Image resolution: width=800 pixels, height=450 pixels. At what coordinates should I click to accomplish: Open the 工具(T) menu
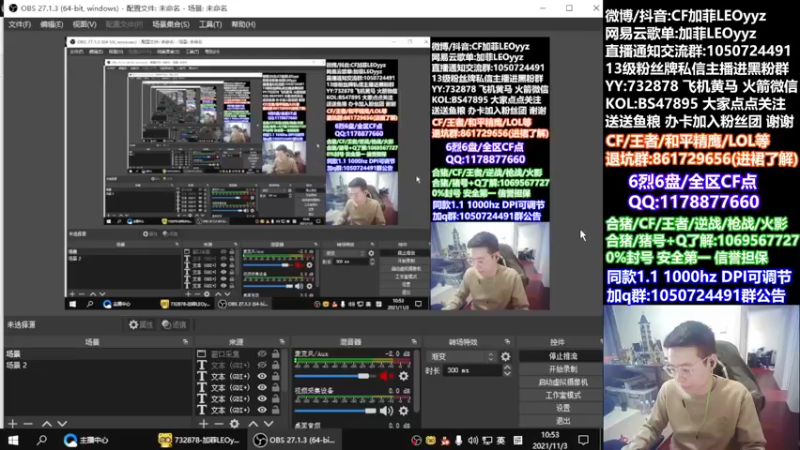click(x=210, y=24)
